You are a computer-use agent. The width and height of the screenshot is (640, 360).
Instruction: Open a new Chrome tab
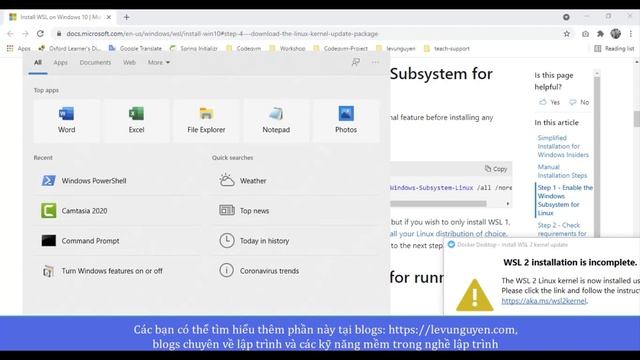(x=127, y=17)
